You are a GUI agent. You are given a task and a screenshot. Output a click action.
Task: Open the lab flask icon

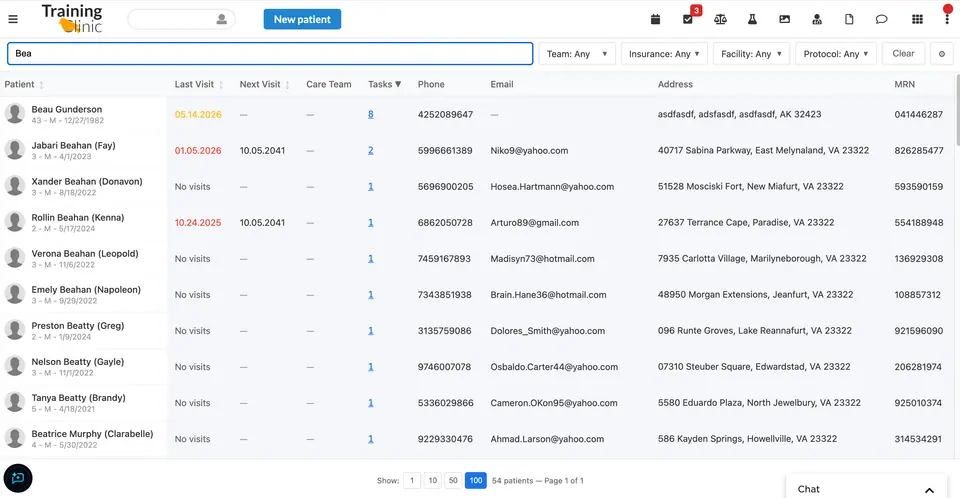[x=752, y=19]
